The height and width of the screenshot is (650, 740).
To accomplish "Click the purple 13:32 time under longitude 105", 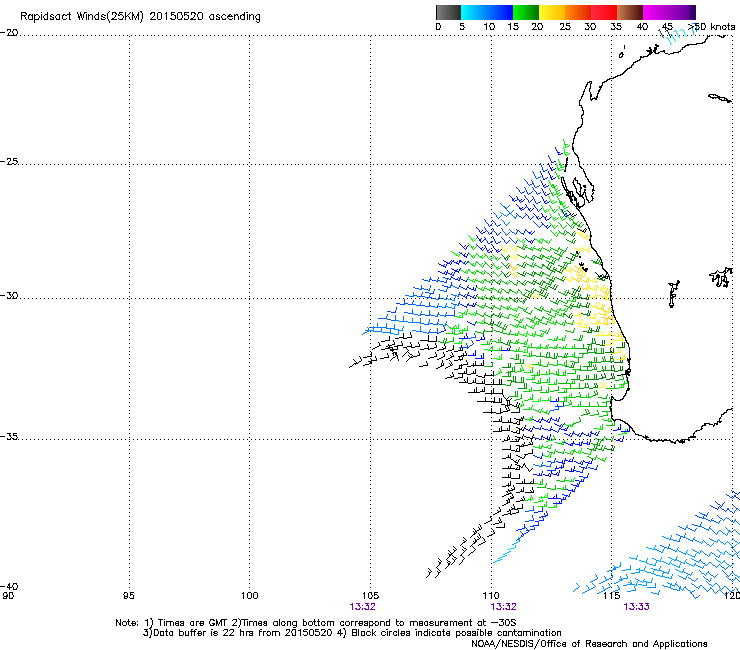I will tap(362, 607).
